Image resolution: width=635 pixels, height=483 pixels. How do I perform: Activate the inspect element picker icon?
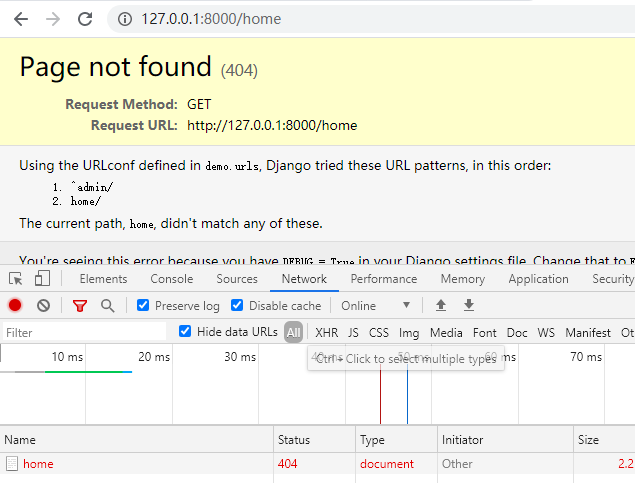(x=16, y=279)
